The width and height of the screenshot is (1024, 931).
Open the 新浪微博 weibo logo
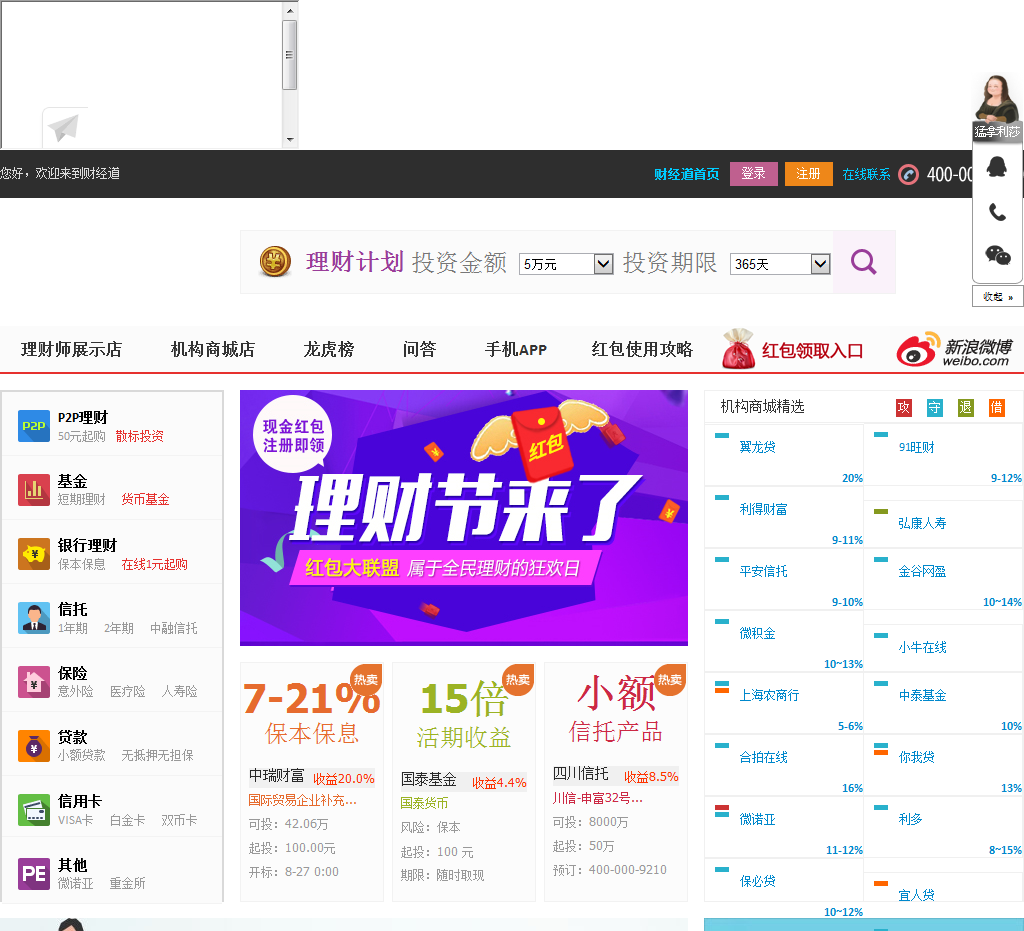point(953,350)
